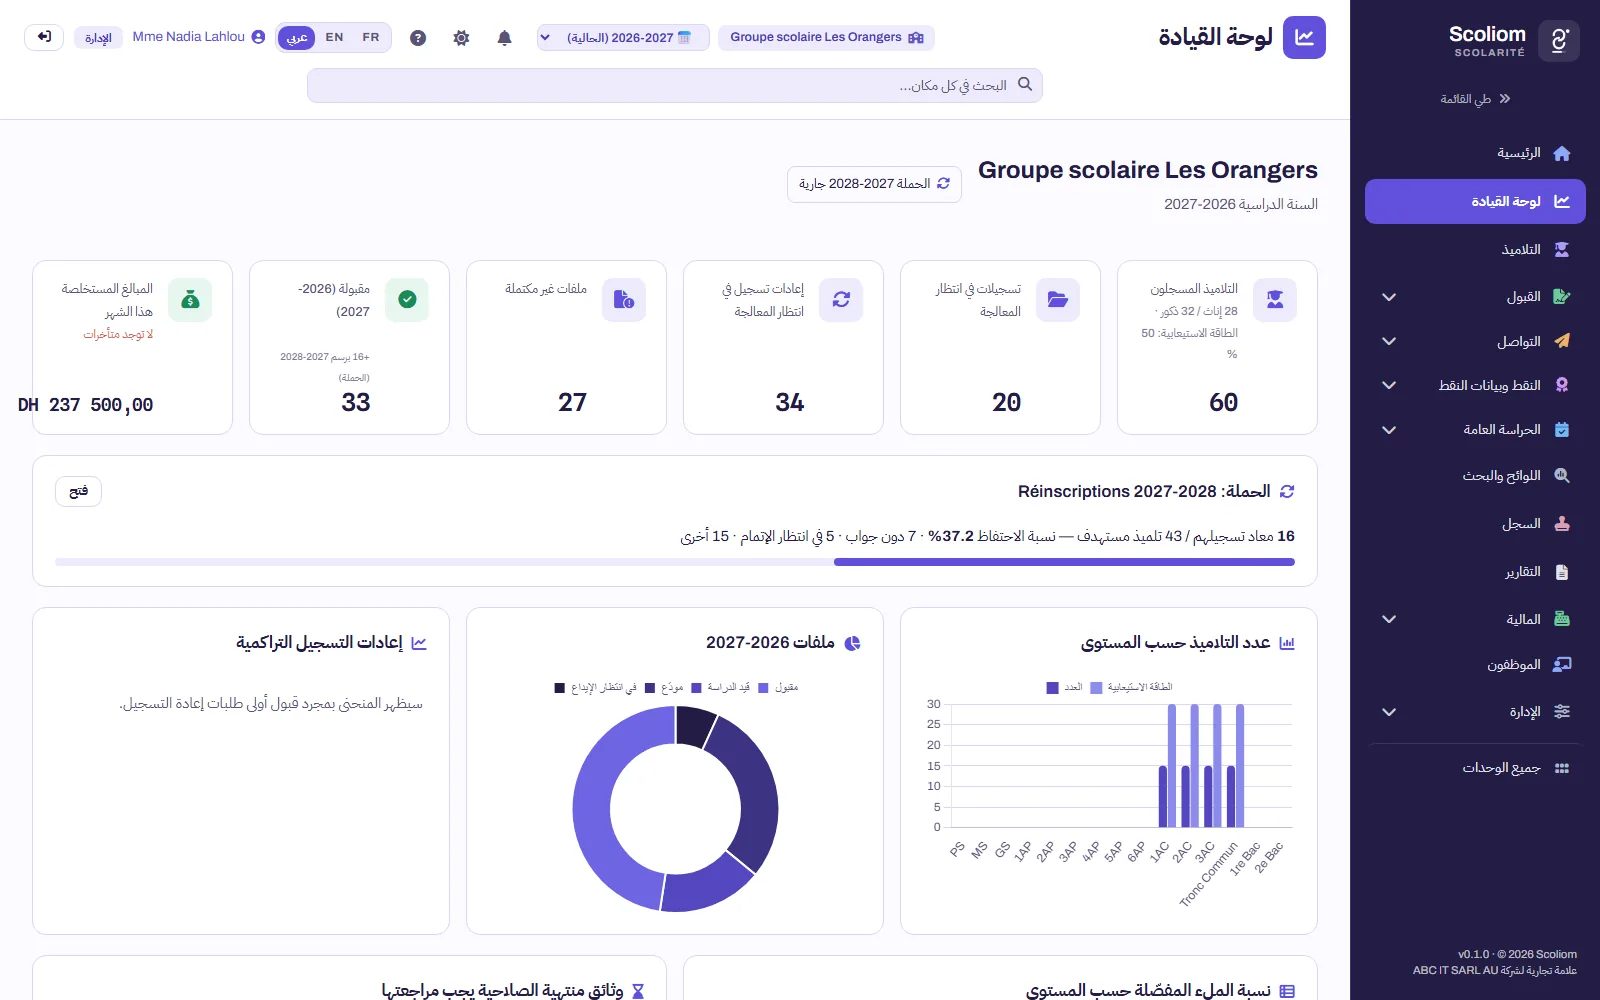Toggle في انتظار الإيداع legend item
Screen dimensions: 1600x1000
(x=595, y=688)
